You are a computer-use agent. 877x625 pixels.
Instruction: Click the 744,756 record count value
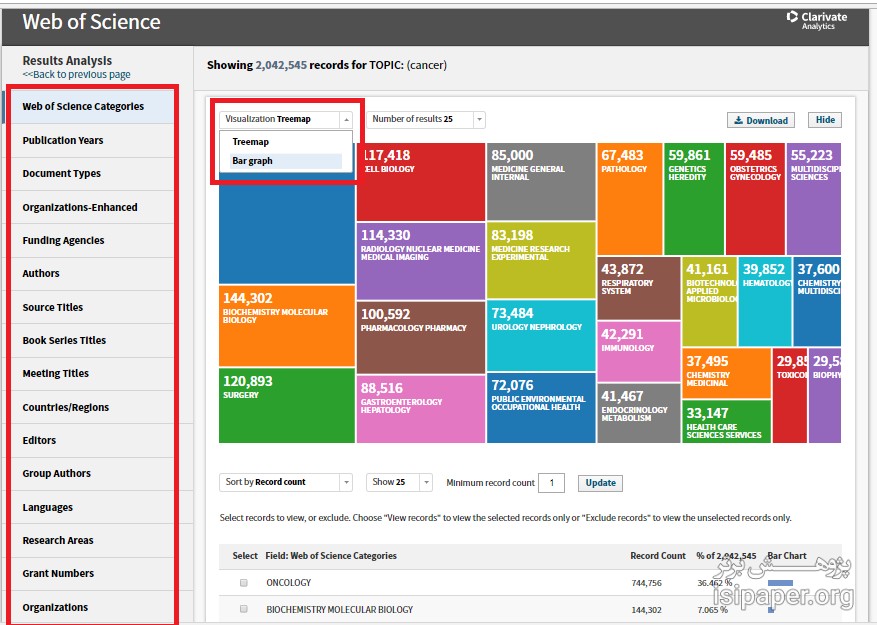(646, 583)
